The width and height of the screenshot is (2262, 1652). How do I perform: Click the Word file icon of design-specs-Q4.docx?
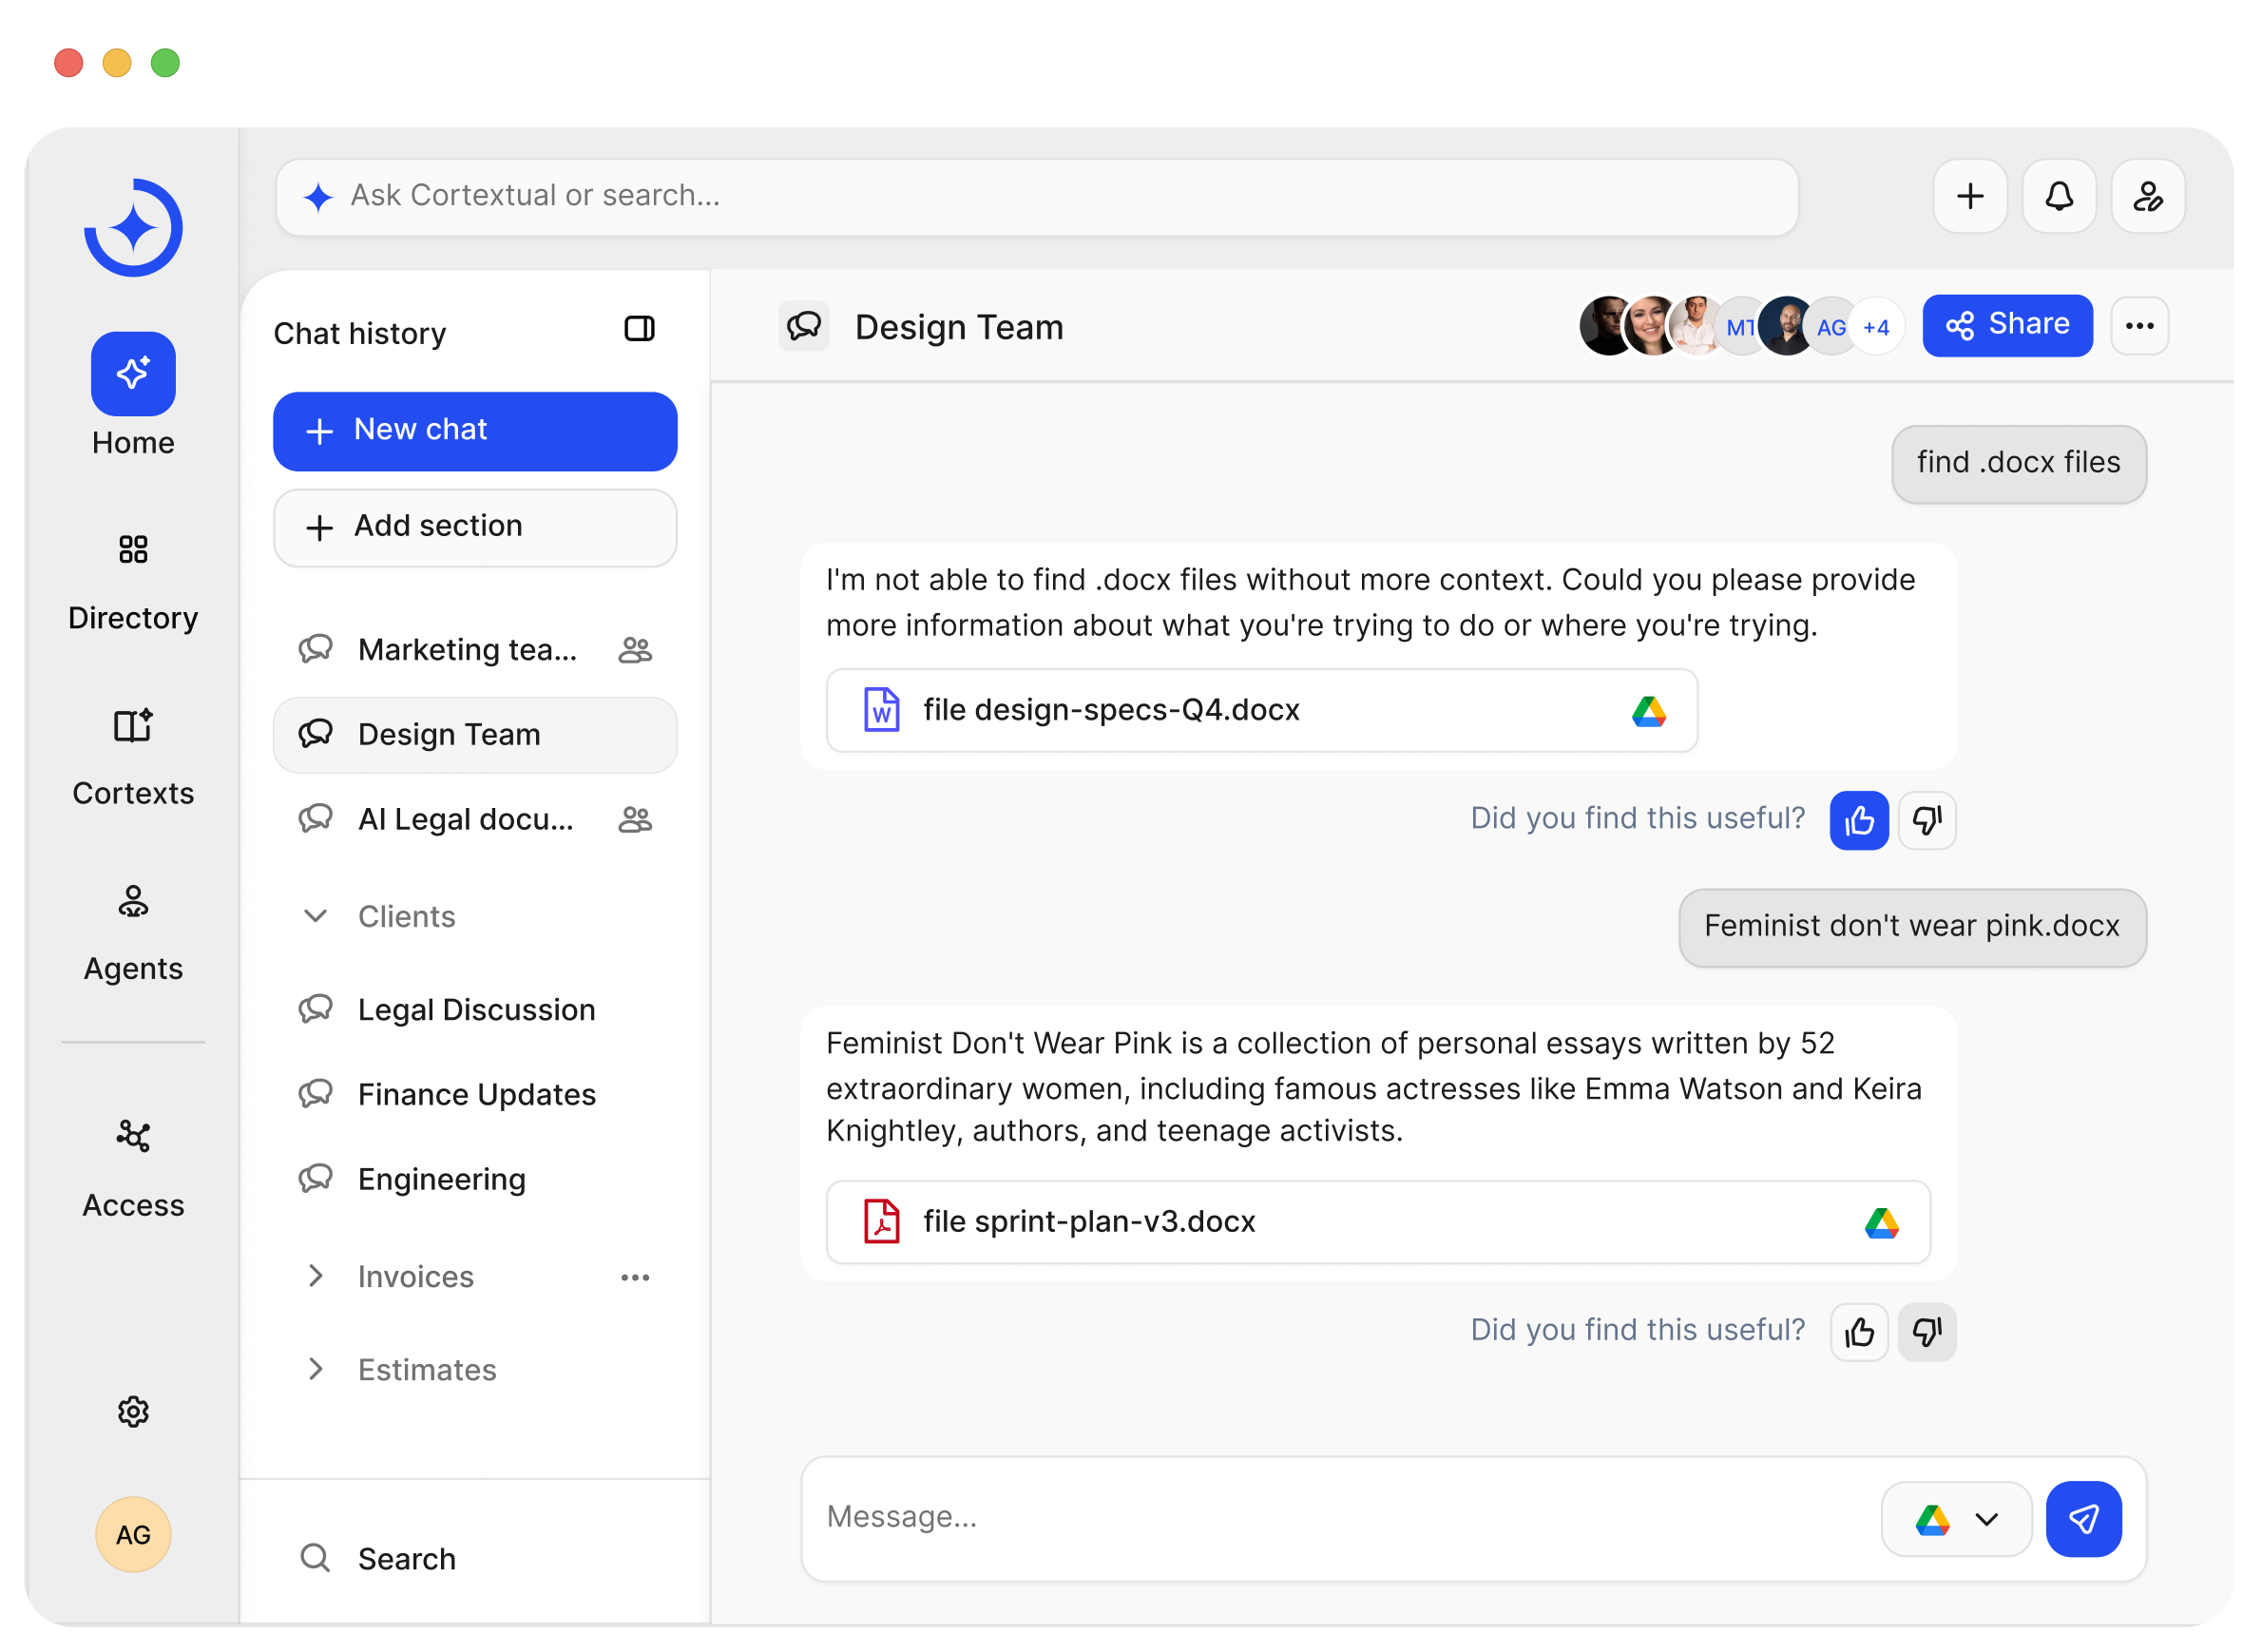[881, 710]
